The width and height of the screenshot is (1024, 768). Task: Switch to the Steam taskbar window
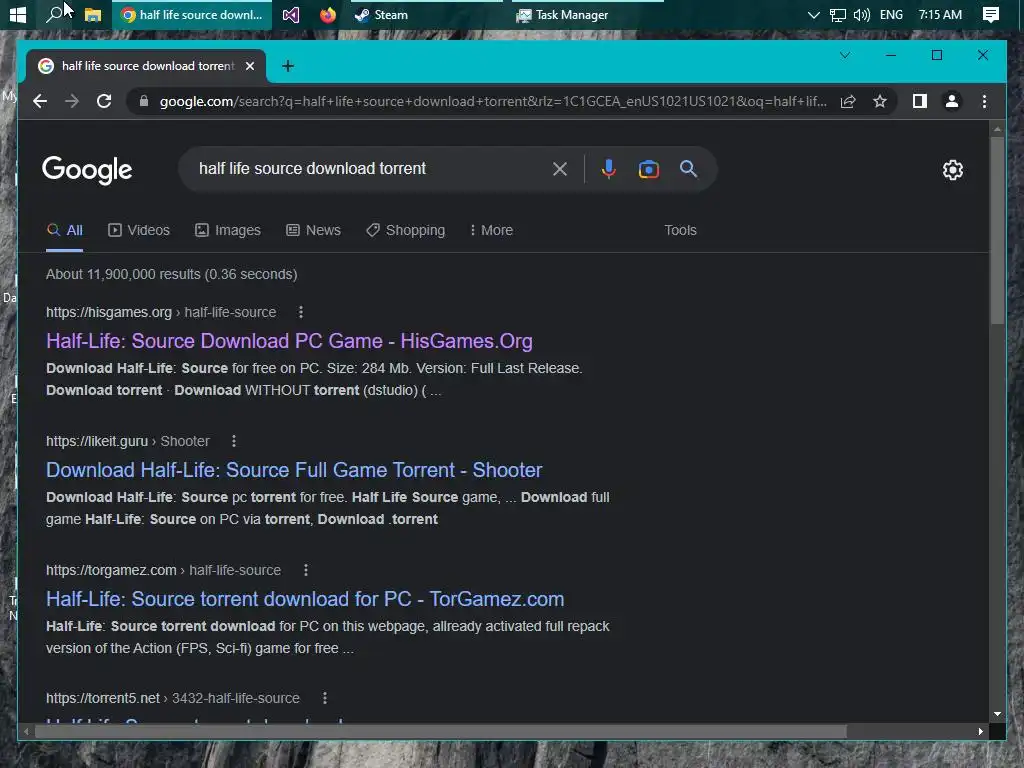point(381,14)
